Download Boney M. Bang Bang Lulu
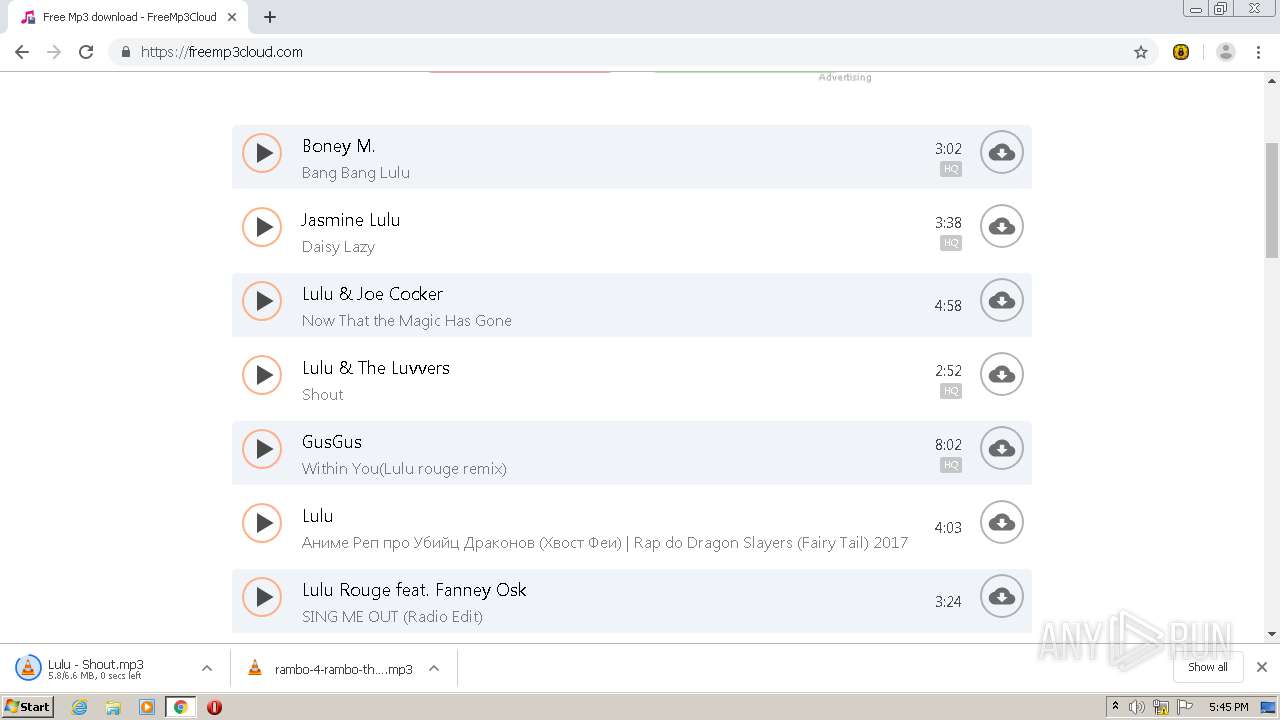1280x720 pixels. 1001,153
